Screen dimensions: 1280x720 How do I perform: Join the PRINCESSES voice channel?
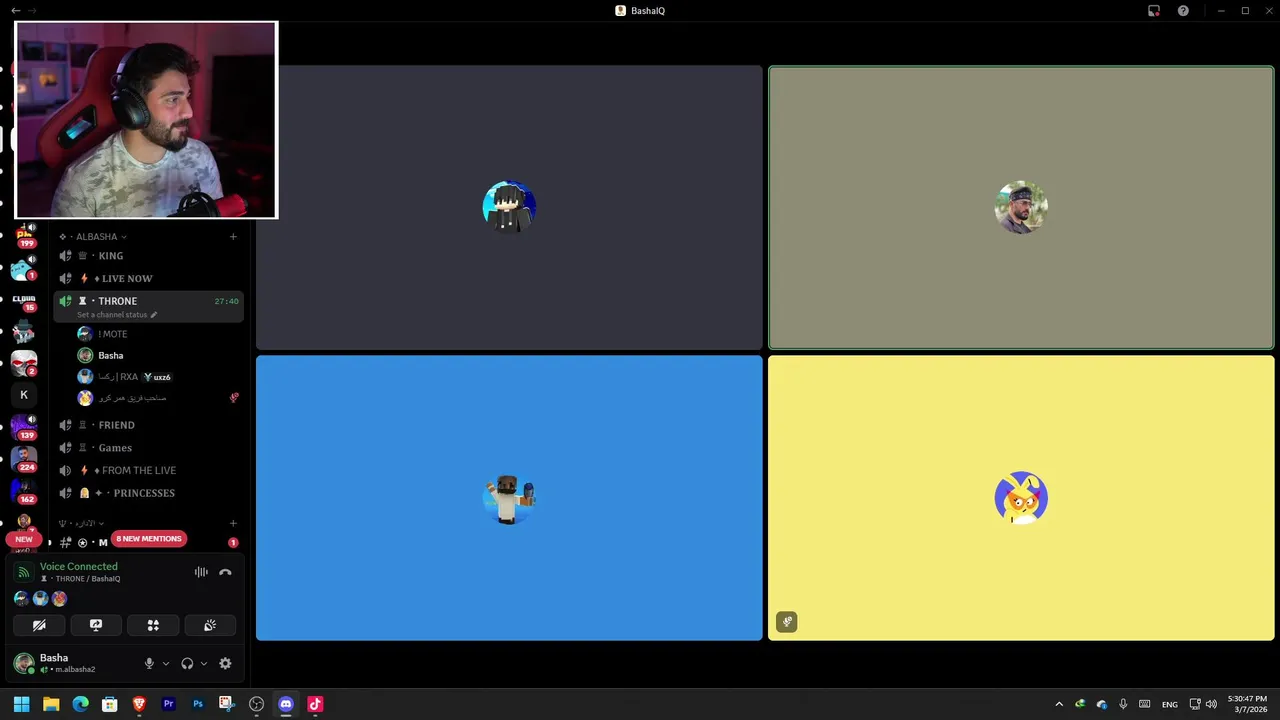coord(148,493)
